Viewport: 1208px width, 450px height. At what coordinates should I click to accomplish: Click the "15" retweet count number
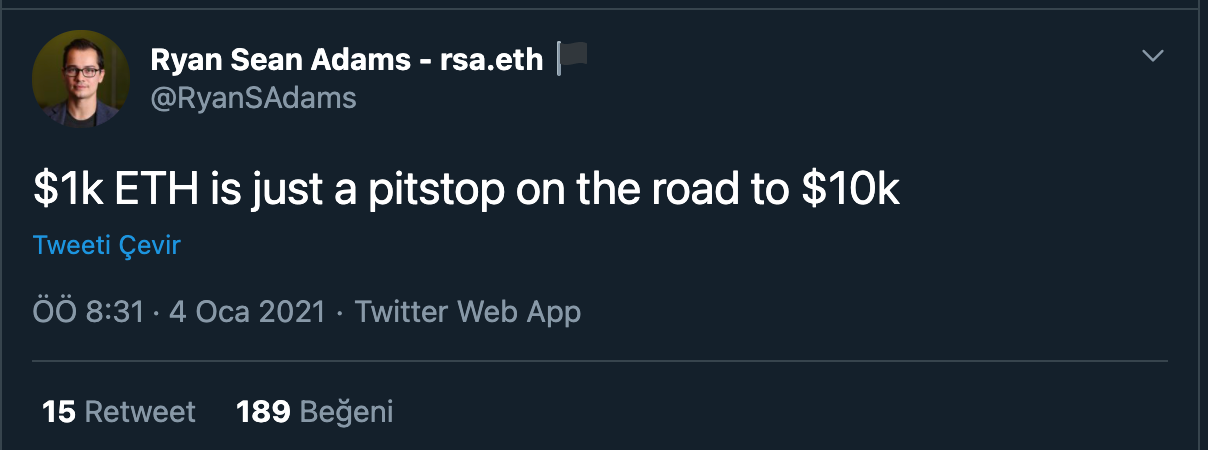pos(59,411)
